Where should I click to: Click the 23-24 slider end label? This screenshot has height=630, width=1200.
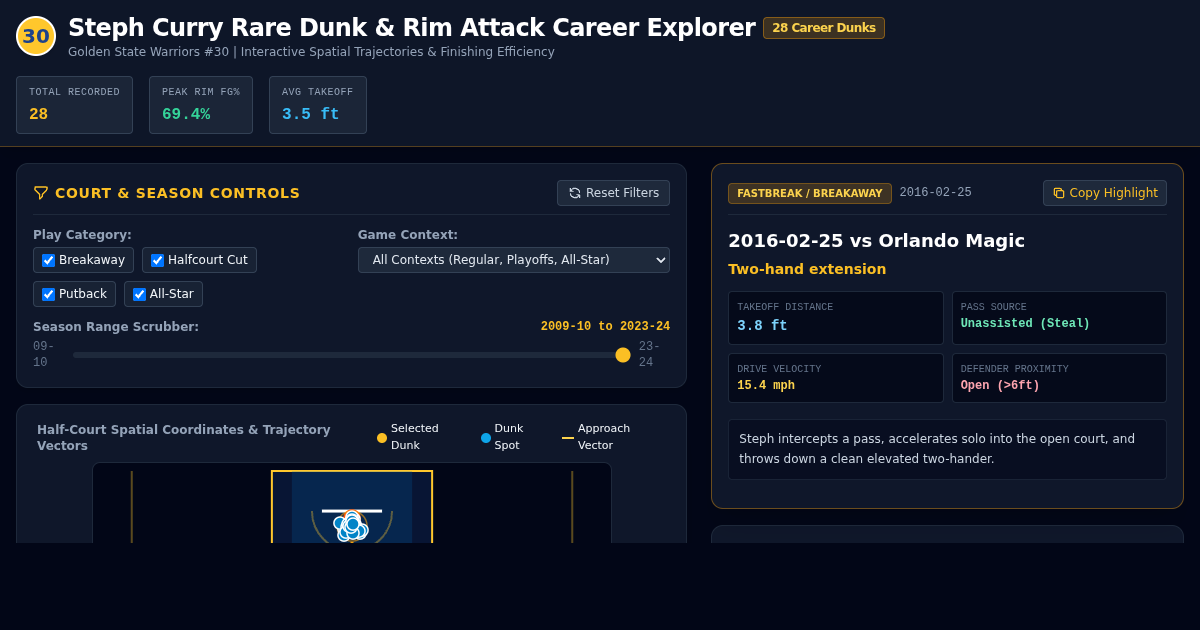(x=650, y=355)
